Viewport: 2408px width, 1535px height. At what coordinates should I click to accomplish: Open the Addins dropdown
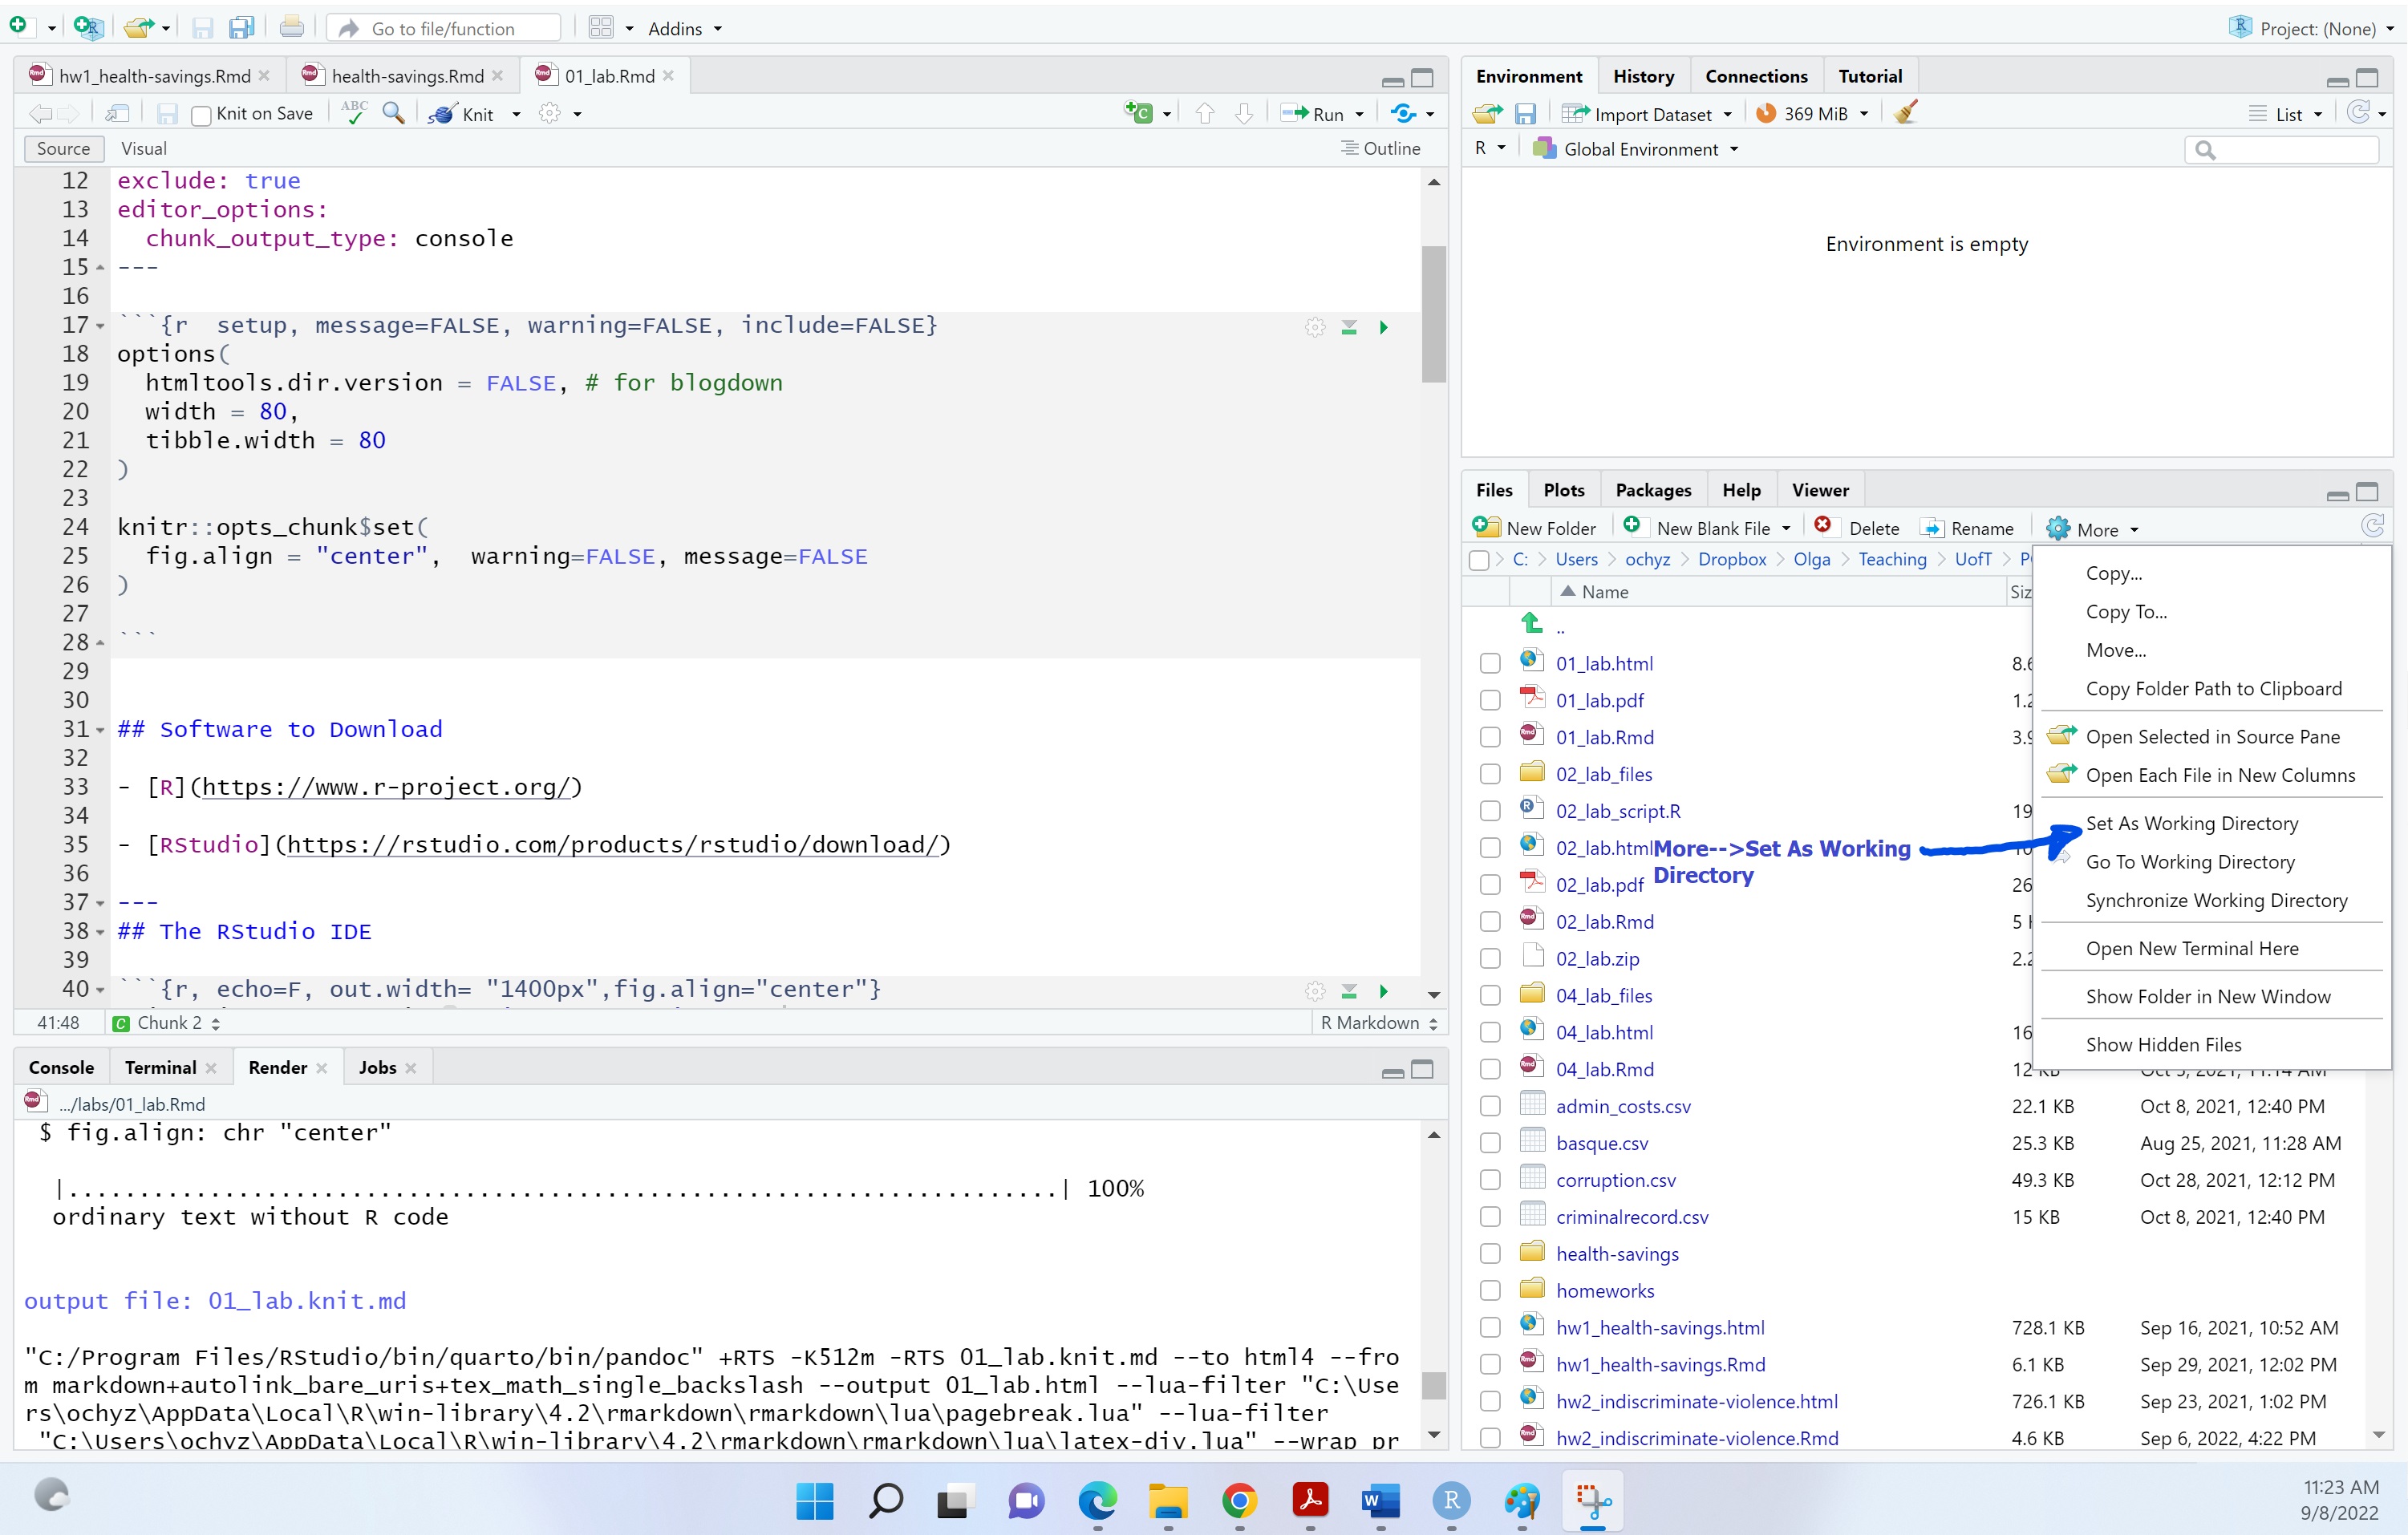click(x=685, y=29)
